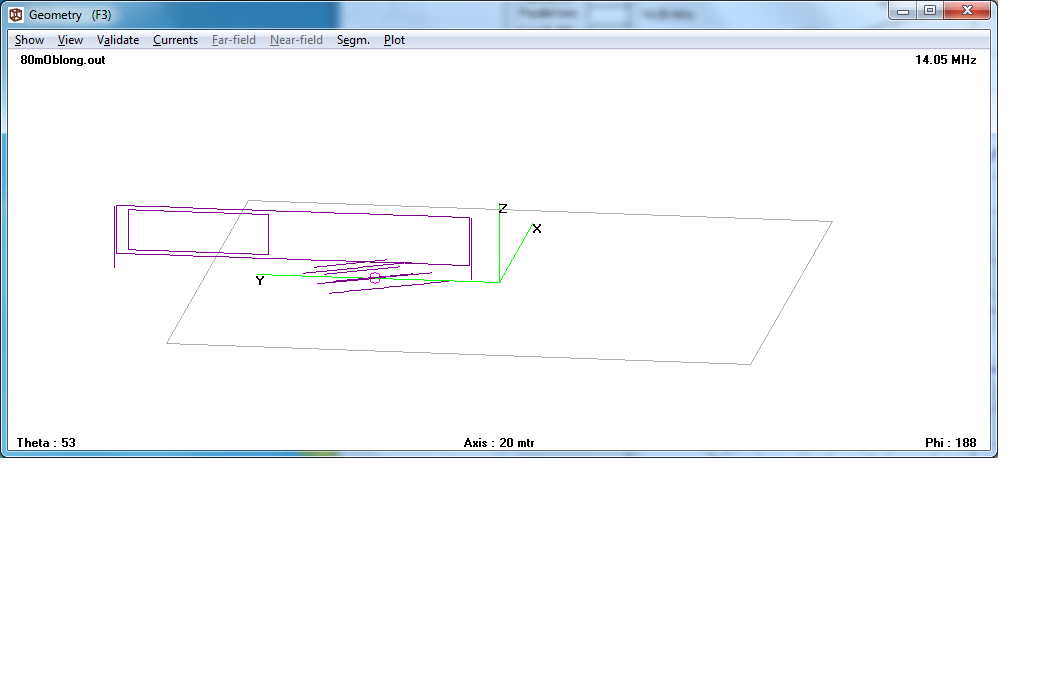
Task: Open the Segm. menu
Action: coord(353,40)
